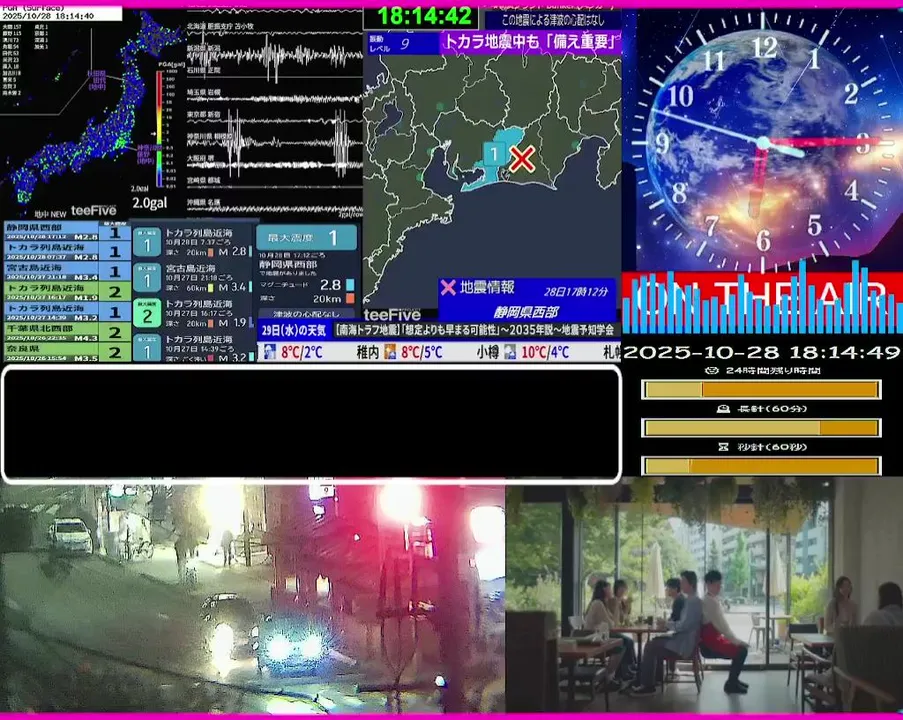Click the 2025-10-28 18:14:49 date-time readout
The image size is (903, 720).
click(761, 352)
